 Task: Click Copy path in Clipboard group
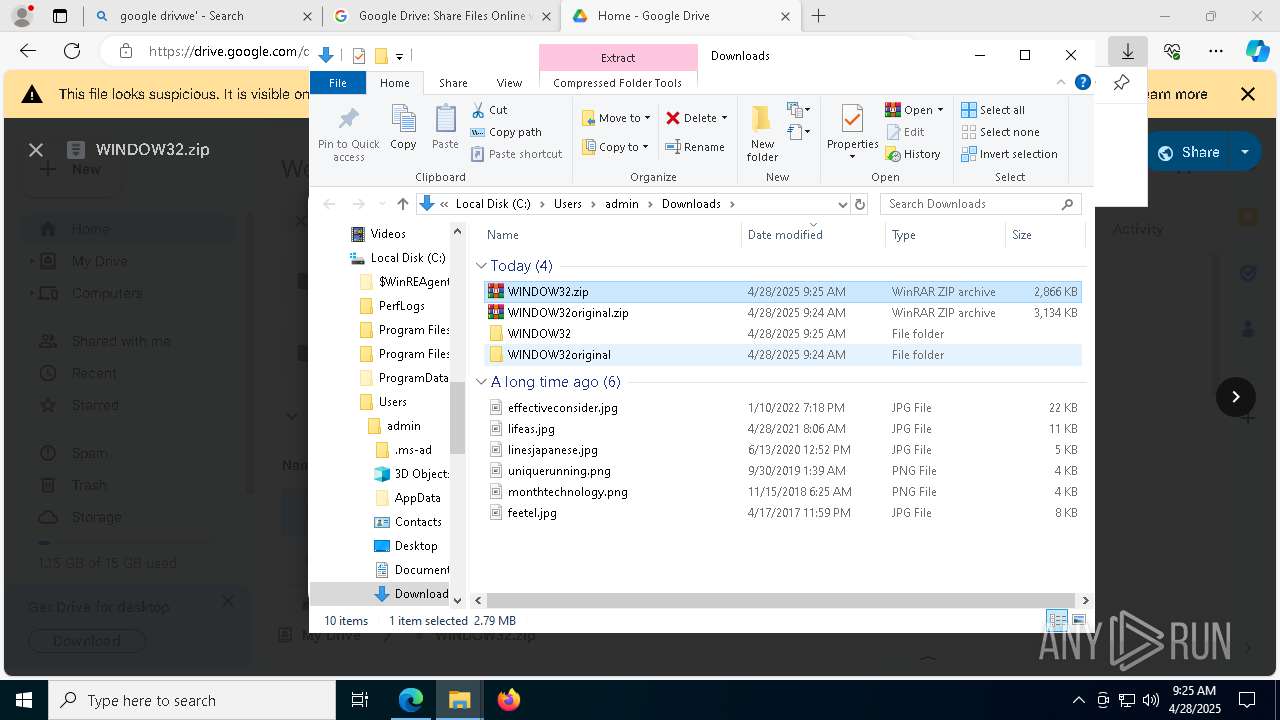pos(505,132)
